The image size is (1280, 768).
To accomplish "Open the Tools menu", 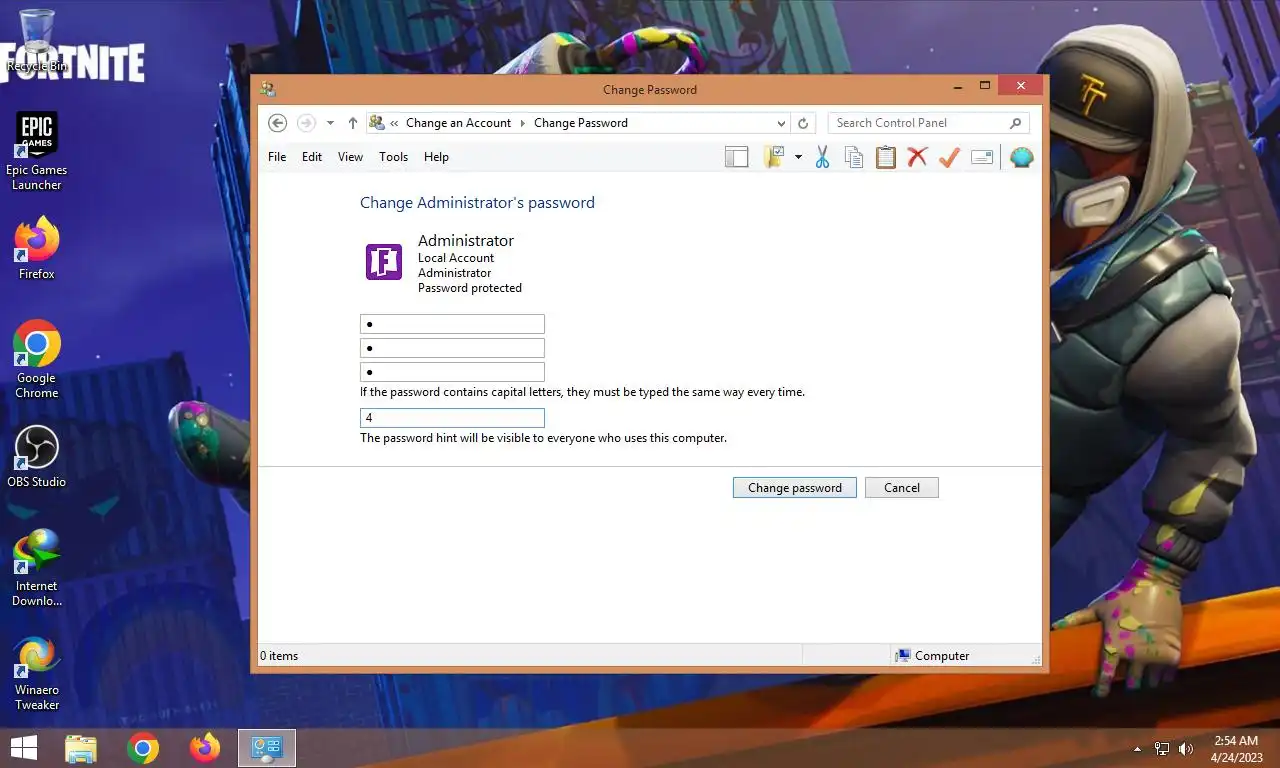I will click(393, 157).
